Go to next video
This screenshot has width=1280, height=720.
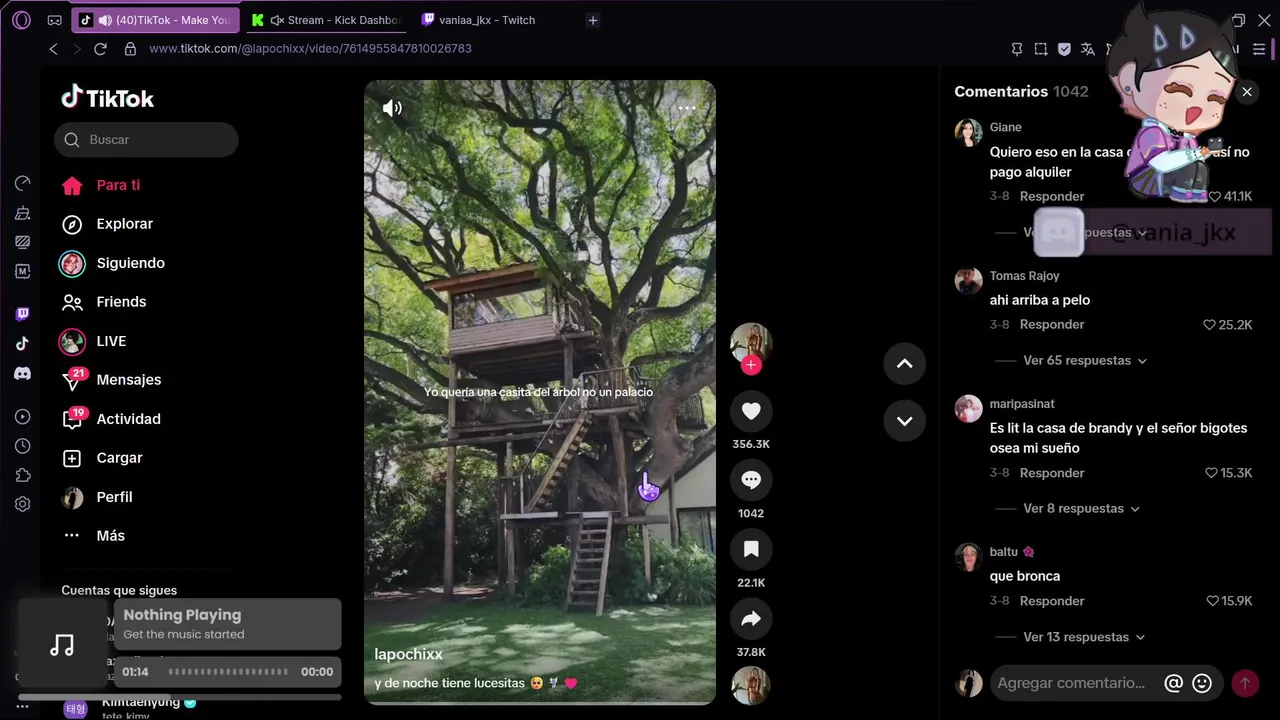(904, 421)
